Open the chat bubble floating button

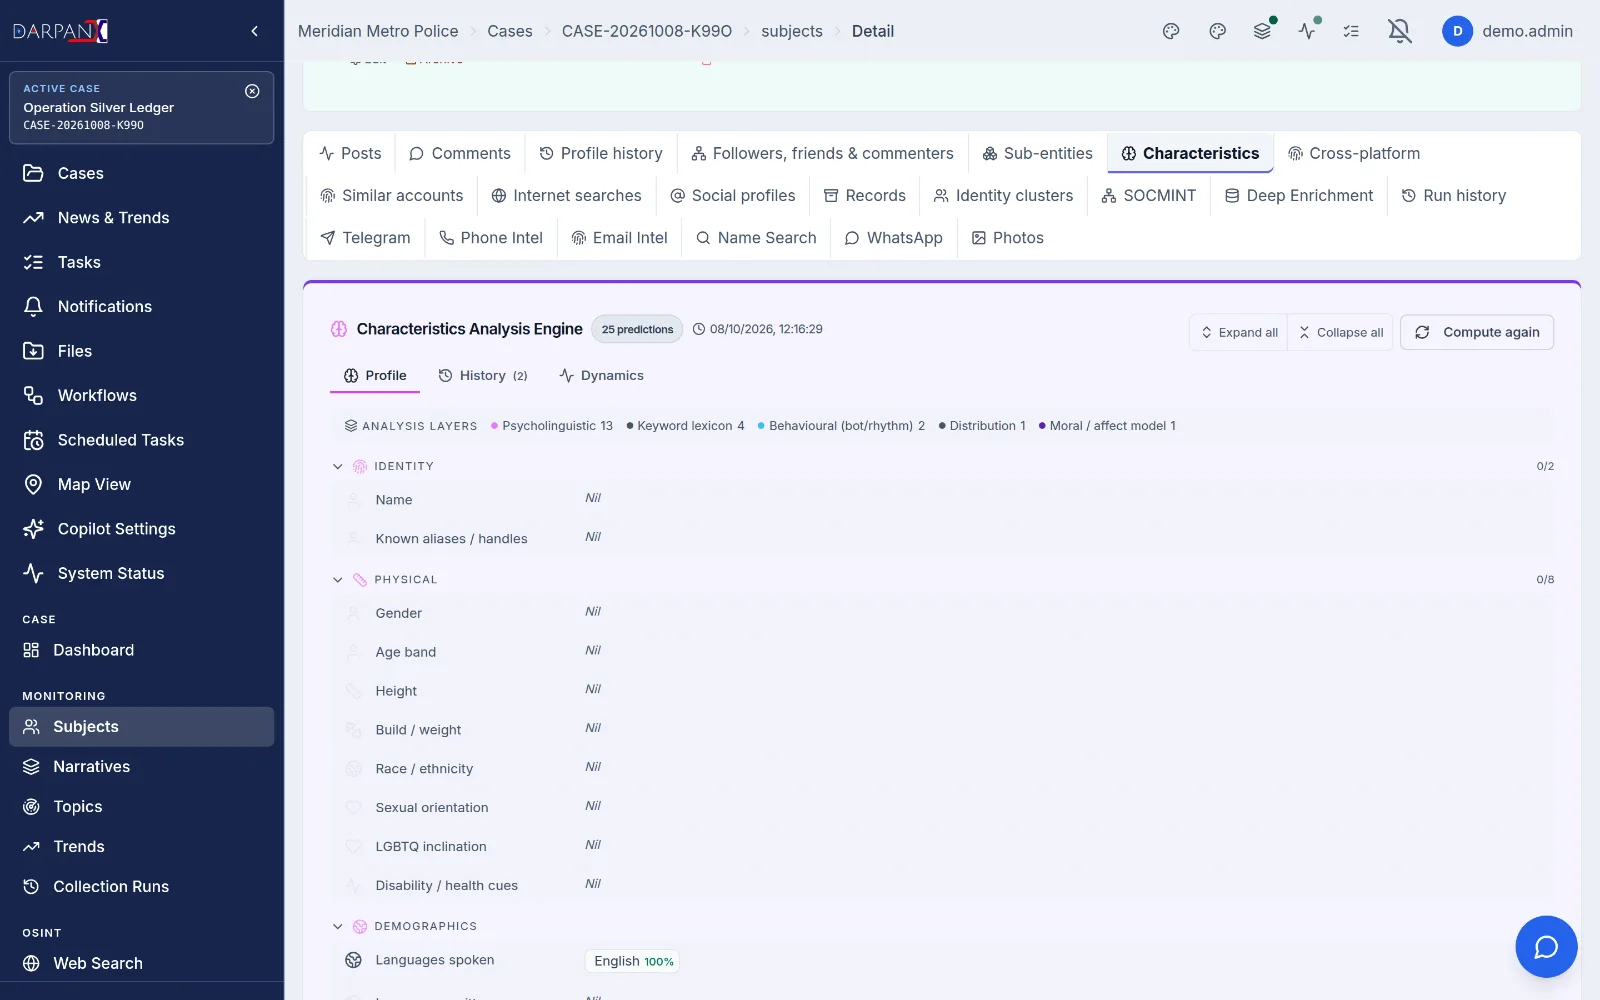point(1546,946)
